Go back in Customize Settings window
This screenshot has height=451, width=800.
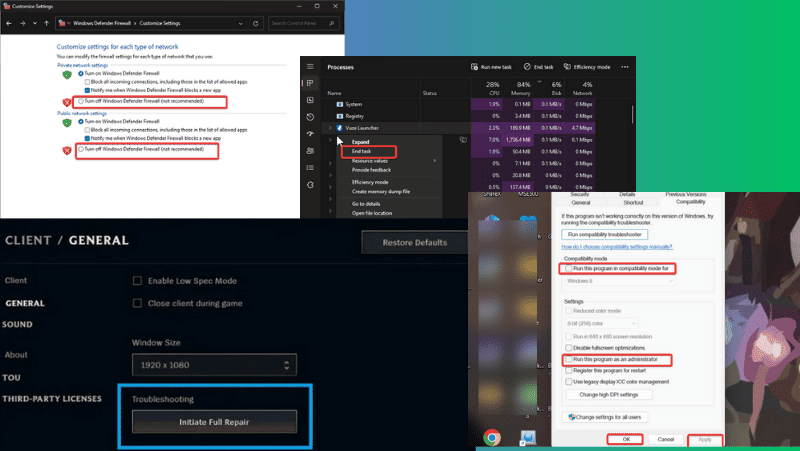pyautogui.click(x=9, y=23)
